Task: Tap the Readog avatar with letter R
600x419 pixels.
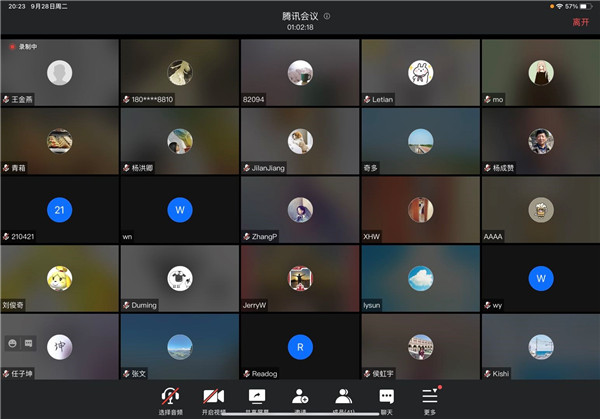Action: tap(300, 346)
